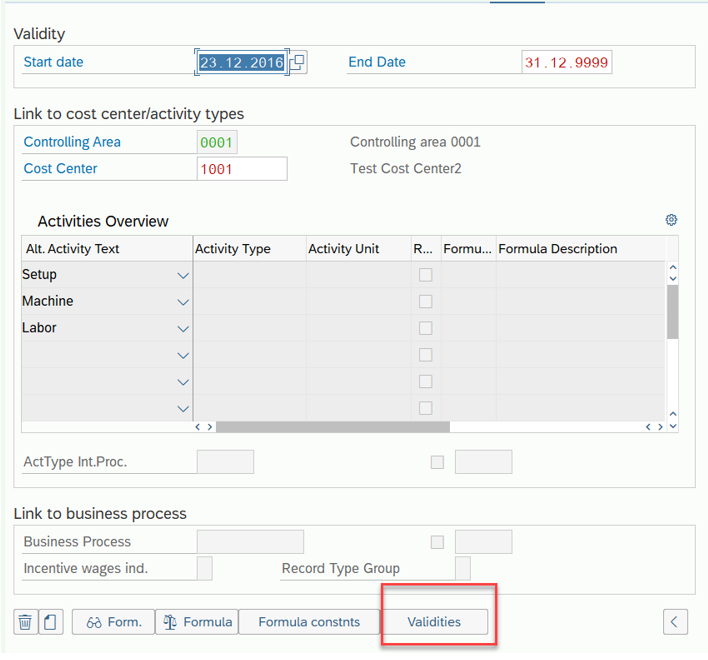Tick the reference checkbox in Machine row
Screen dimensions: 708x660
425,301
